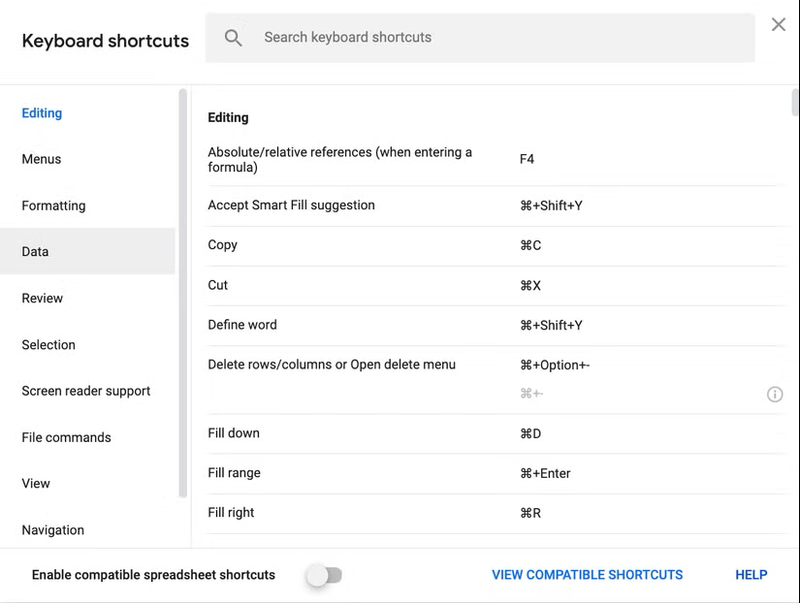Click the sidebar category scrollbar
The height and width of the screenshot is (603, 800).
pyautogui.click(x=183, y=290)
